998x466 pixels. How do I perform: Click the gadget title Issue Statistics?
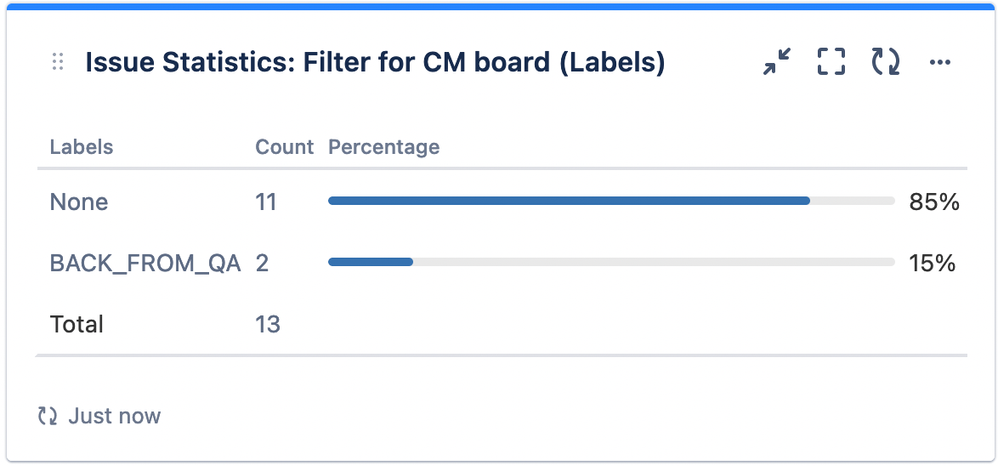[x=375, y=63]
